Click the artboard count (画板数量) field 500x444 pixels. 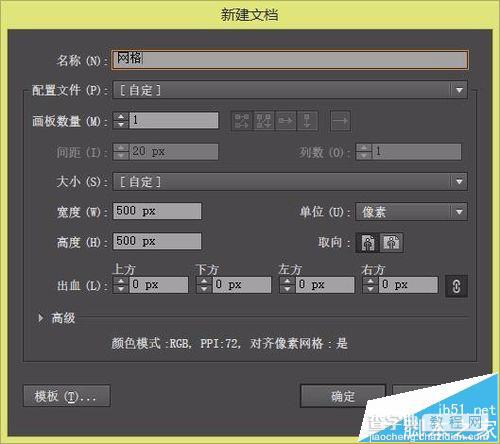pos(174,120)
